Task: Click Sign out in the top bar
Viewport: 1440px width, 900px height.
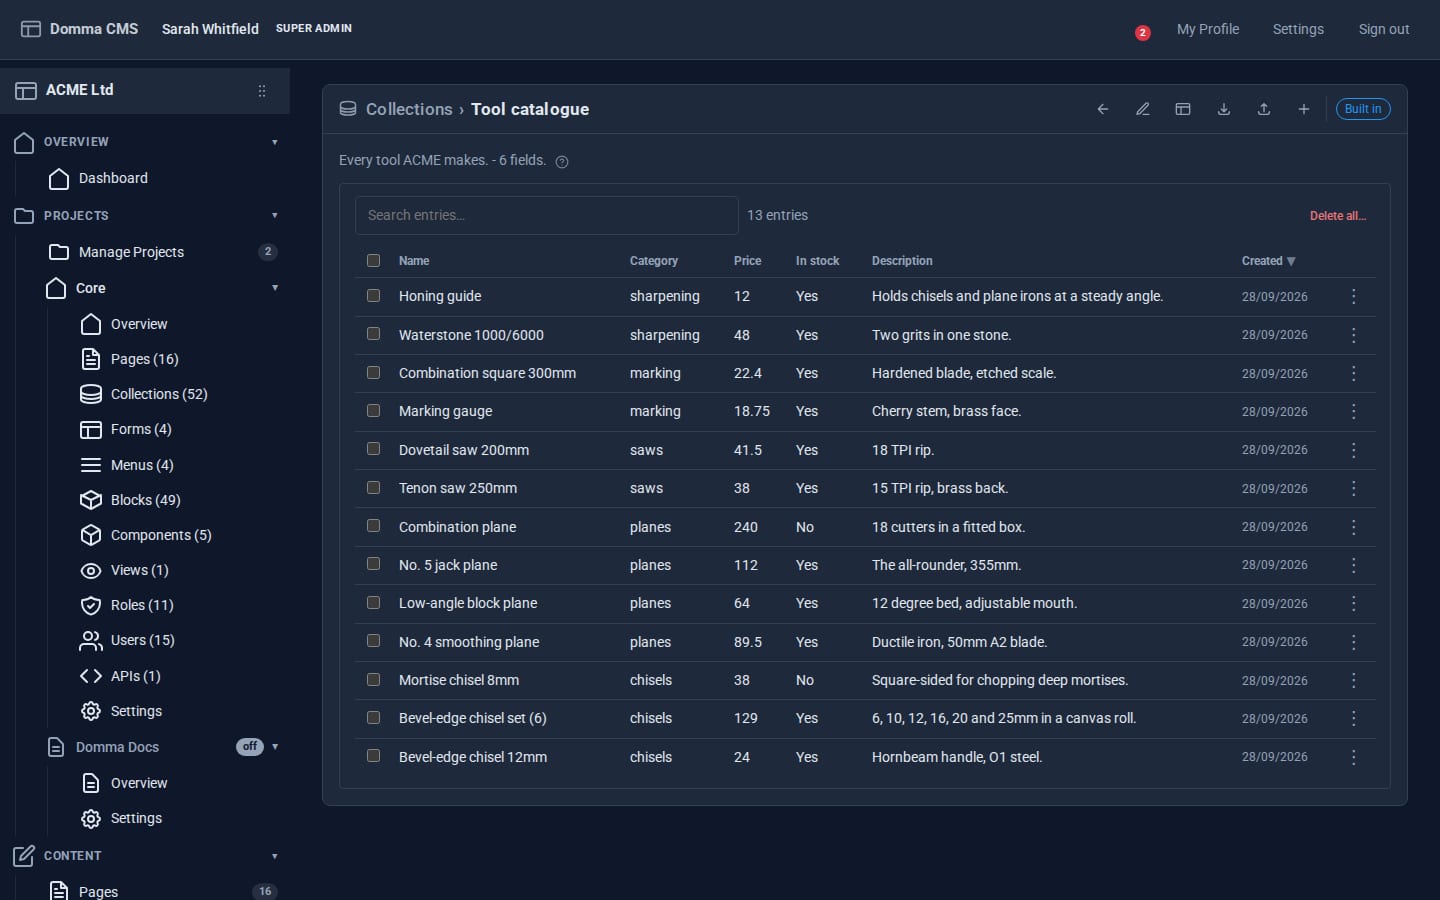Action: point(1384,29)
